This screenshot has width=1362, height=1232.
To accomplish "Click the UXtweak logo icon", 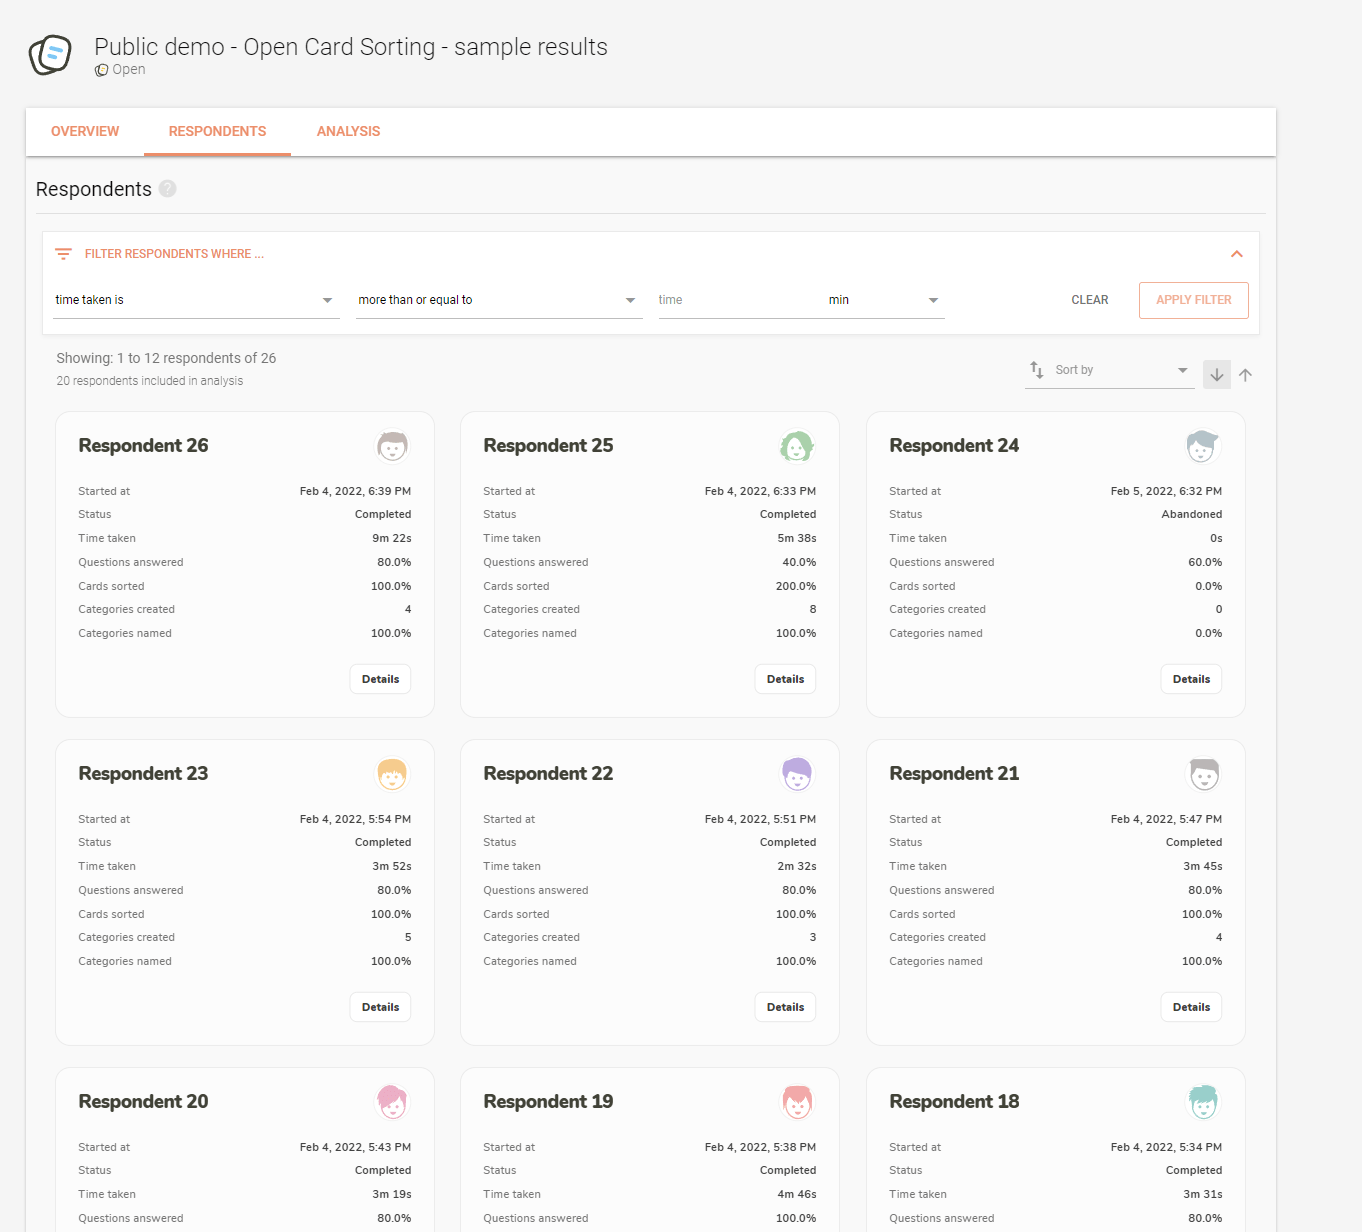I will (x=50, y=55).
